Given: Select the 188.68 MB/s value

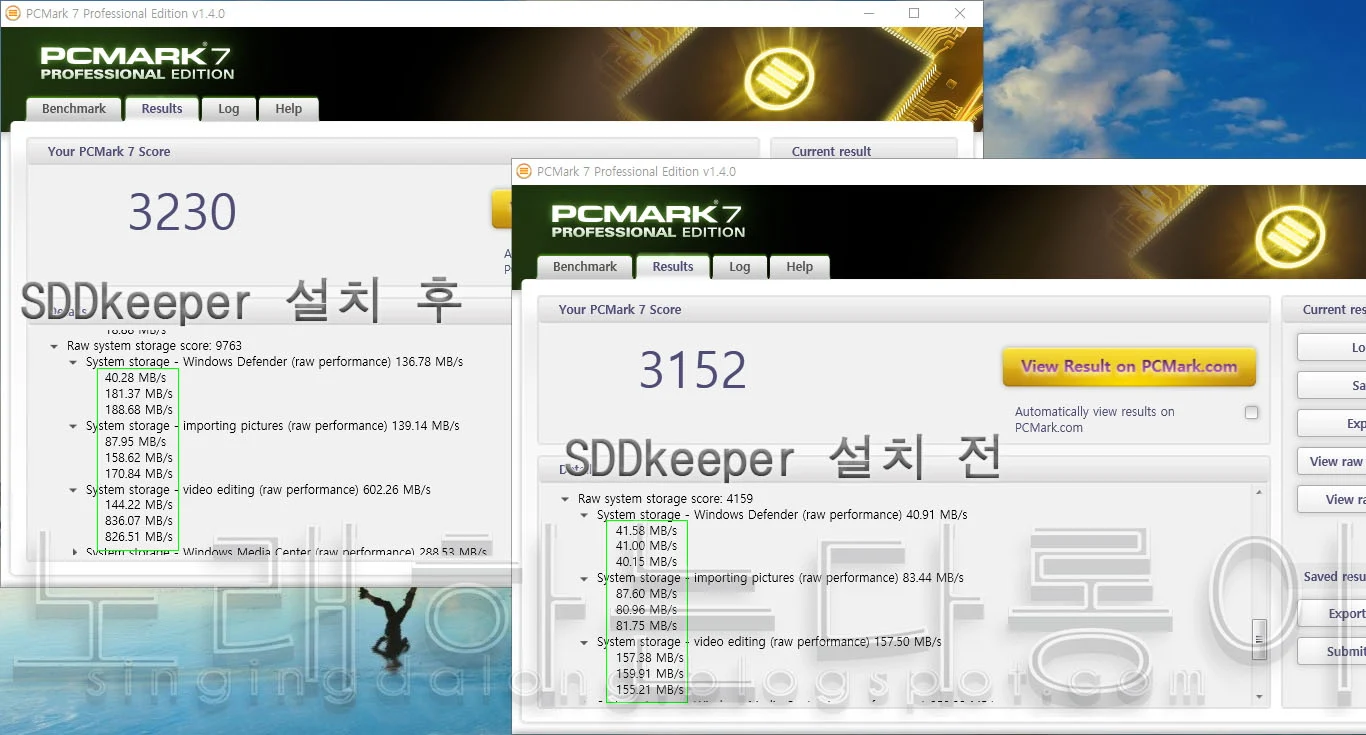Looking at the screenshot, I should click(x=139, y=410).
